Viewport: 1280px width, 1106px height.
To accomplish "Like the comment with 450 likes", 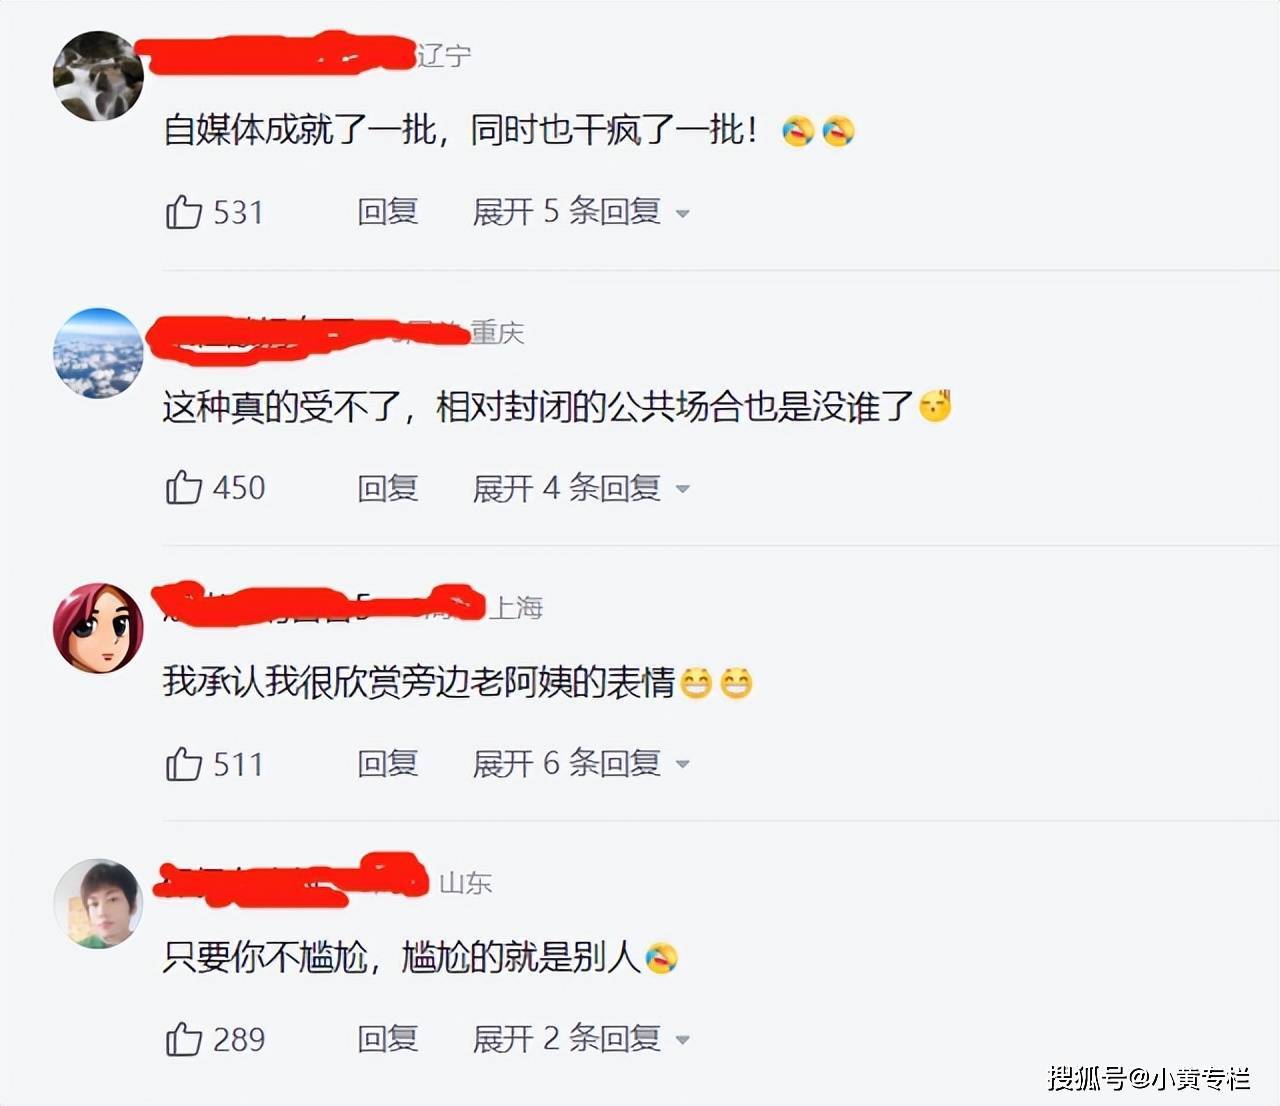I will (184, 487).
